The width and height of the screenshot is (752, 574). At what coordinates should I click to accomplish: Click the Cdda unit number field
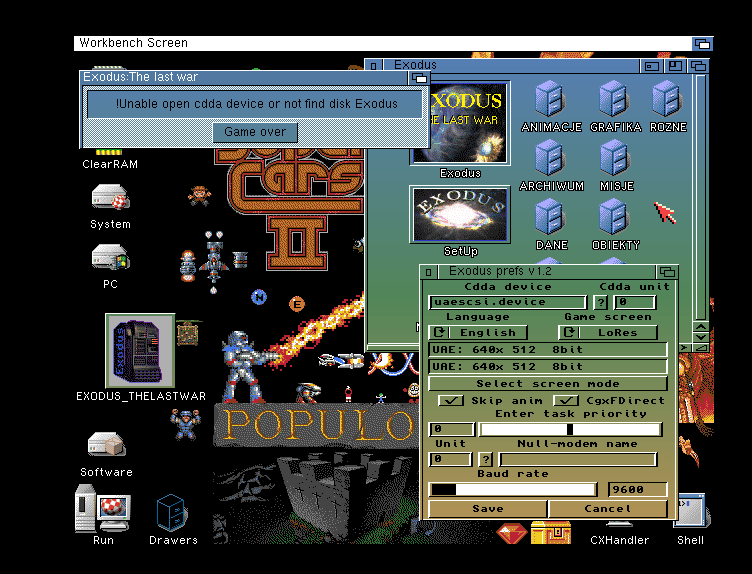634,302
